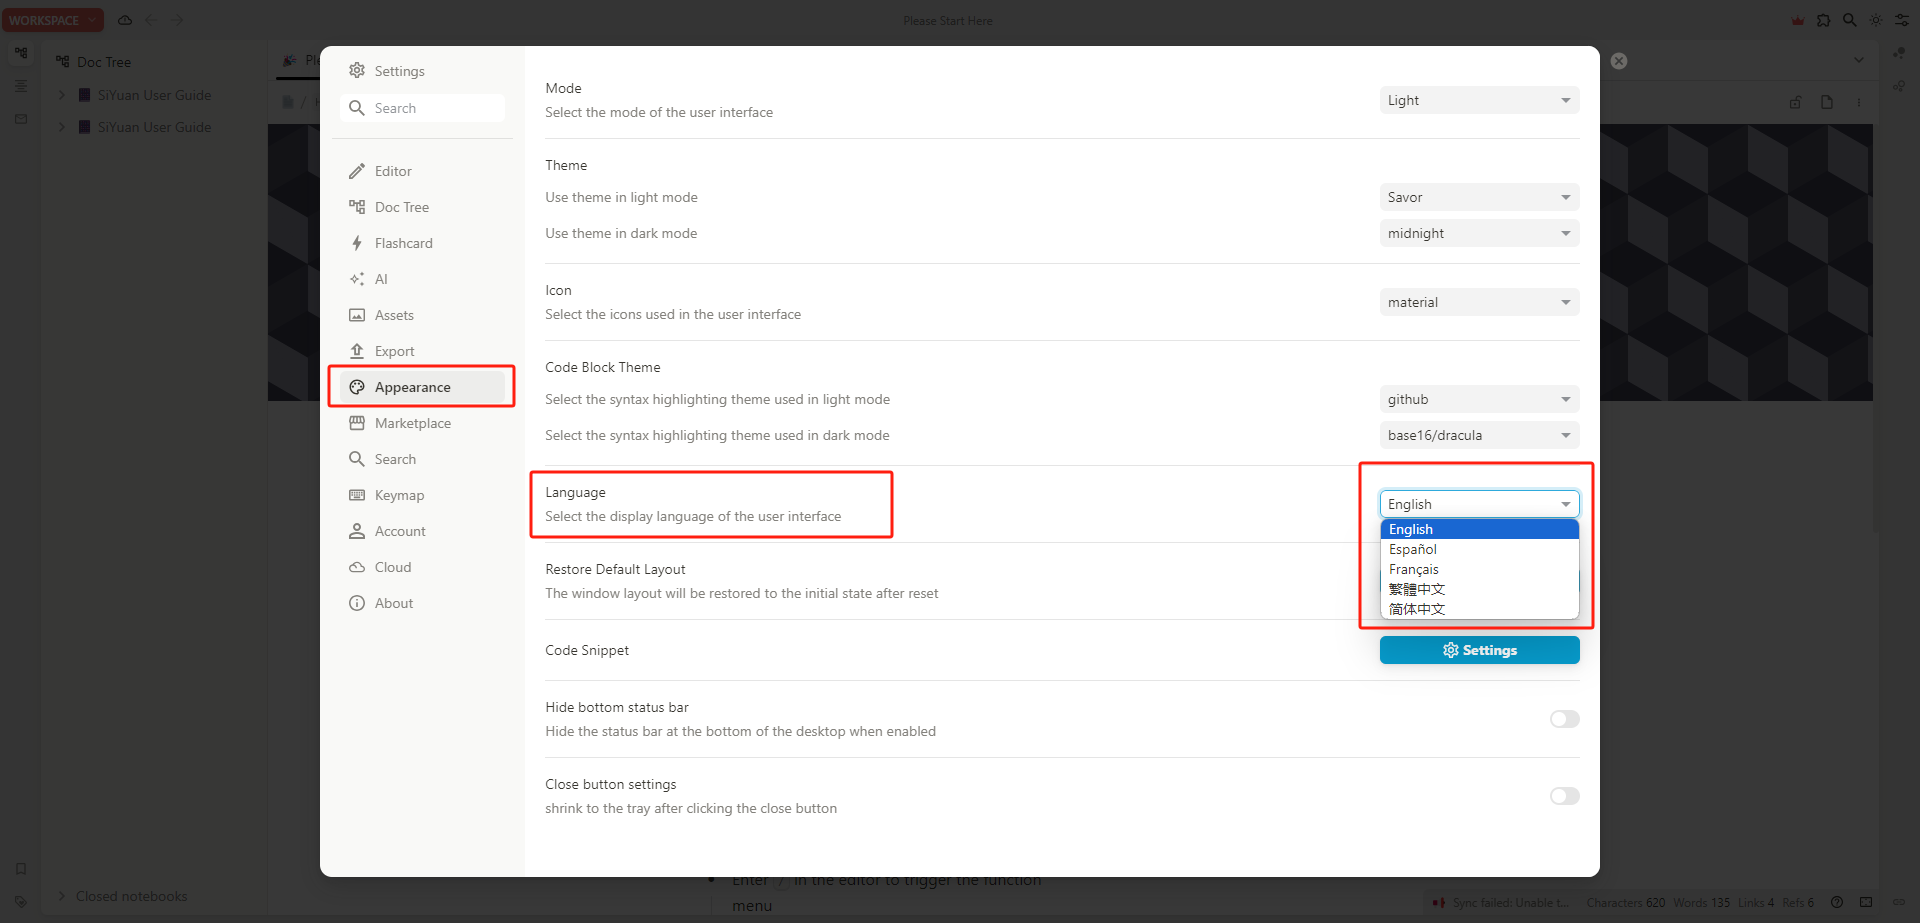
Task: Click the crown membership icon
Action: pyautogui.click(x=1797, y=20)
